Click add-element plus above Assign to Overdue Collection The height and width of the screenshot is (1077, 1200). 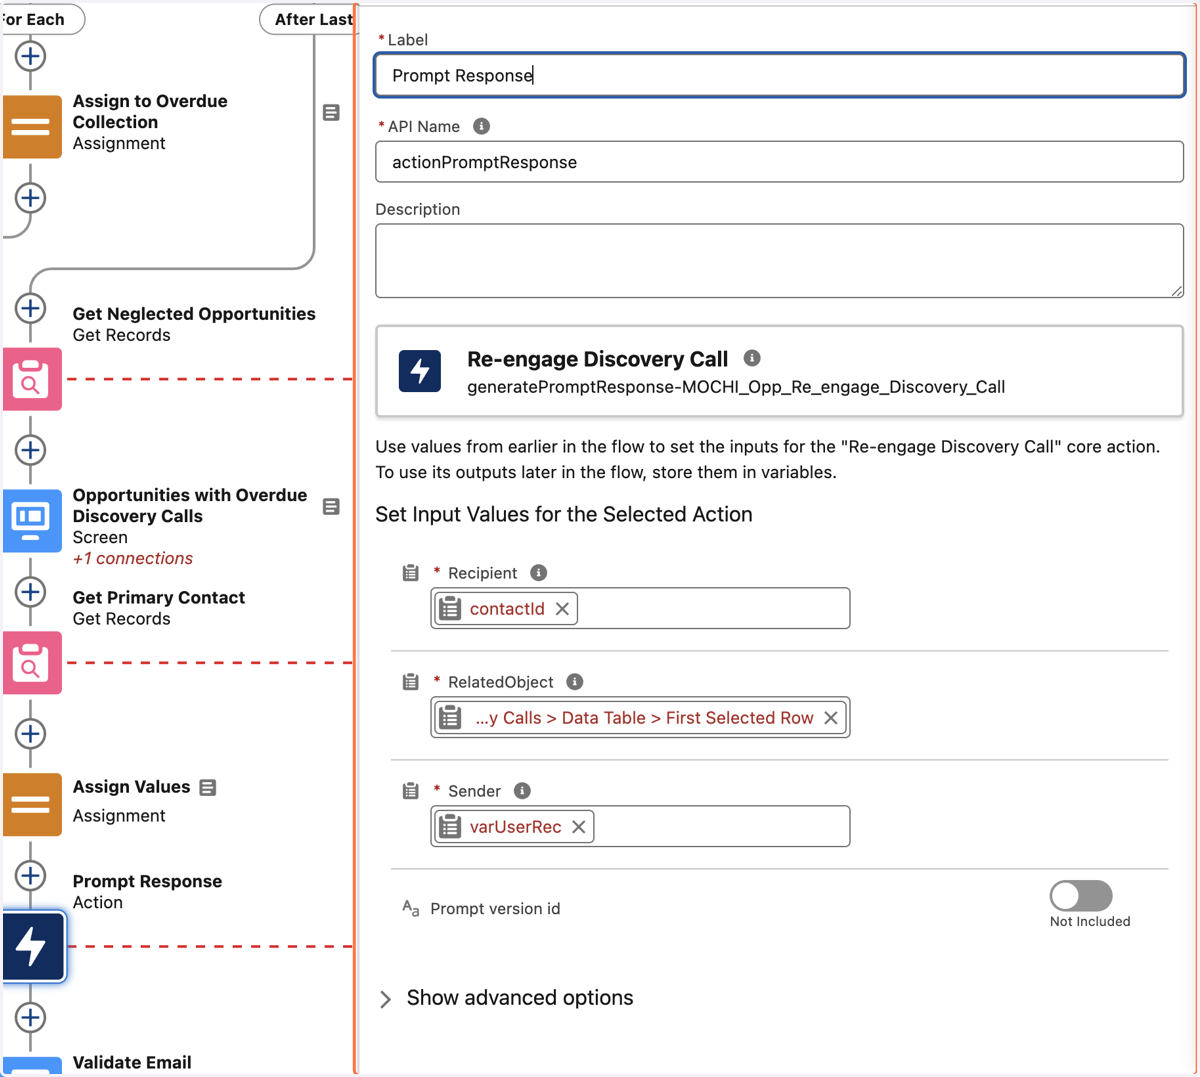30,56
